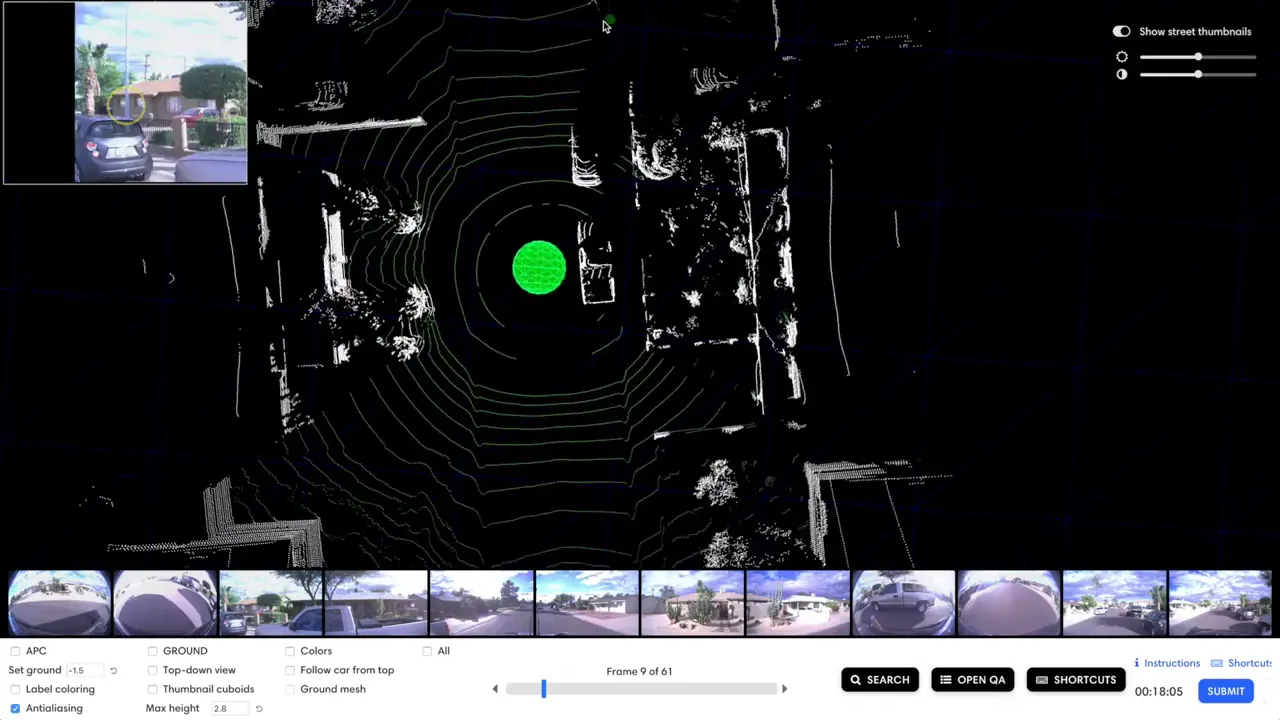The image size is (1280, 720).
Task: Click the 00:18:05 timer text
Action: click(1158, 692)
